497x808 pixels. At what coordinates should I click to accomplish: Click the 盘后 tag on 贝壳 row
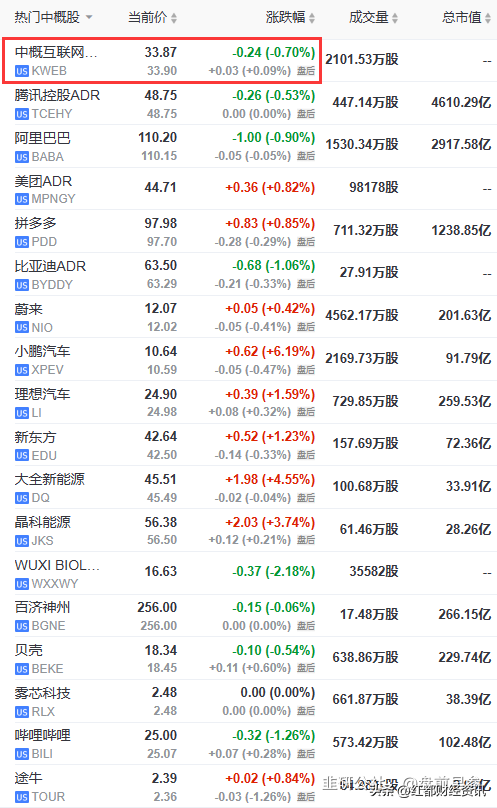tap(306, 668)
